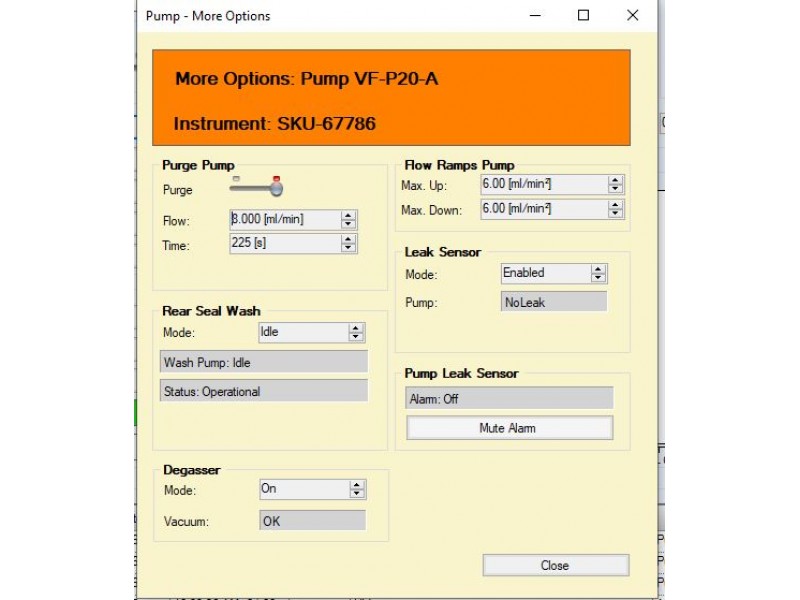This screenshot has height=600, width=800.
Task: Toggle the Purge pump slider switch
Action: tap(256, 187)
